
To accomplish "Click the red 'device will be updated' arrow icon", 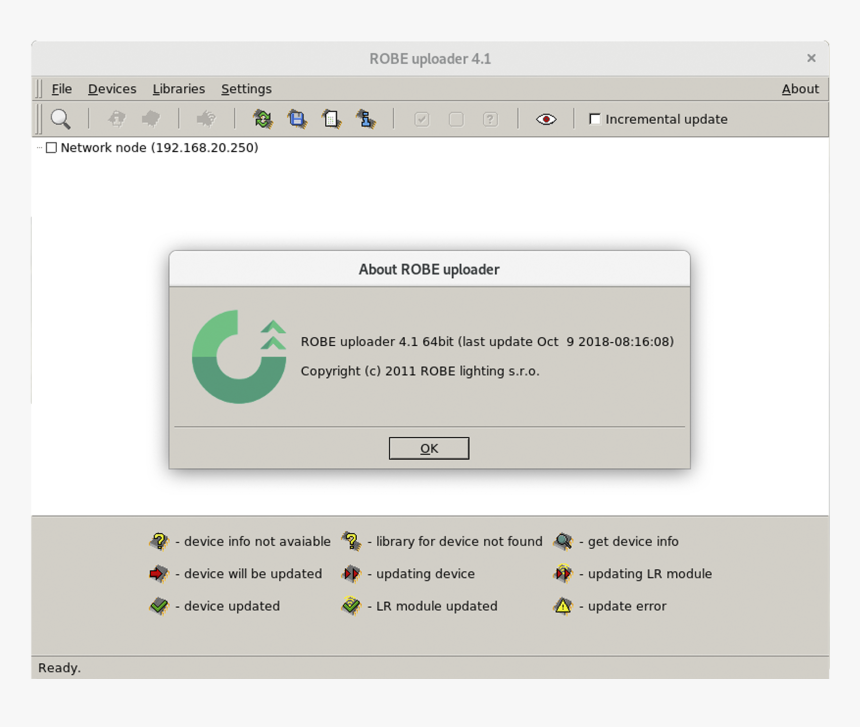I will point(157,574).
